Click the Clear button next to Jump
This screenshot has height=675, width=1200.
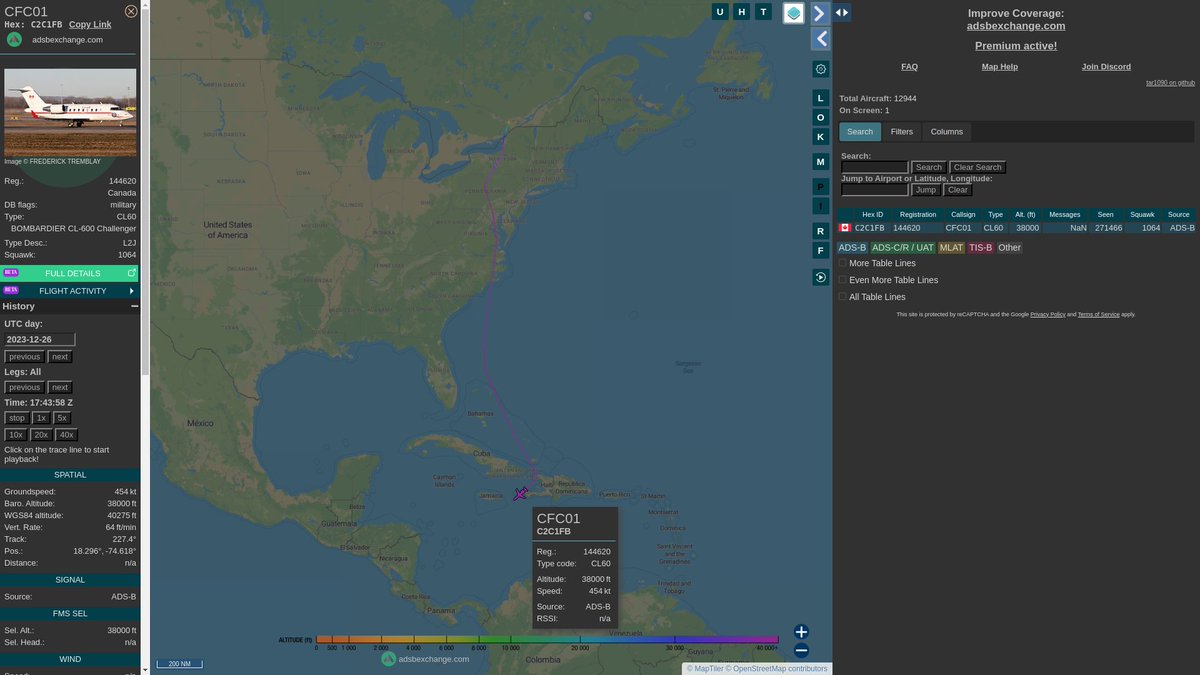click(958, 189)
